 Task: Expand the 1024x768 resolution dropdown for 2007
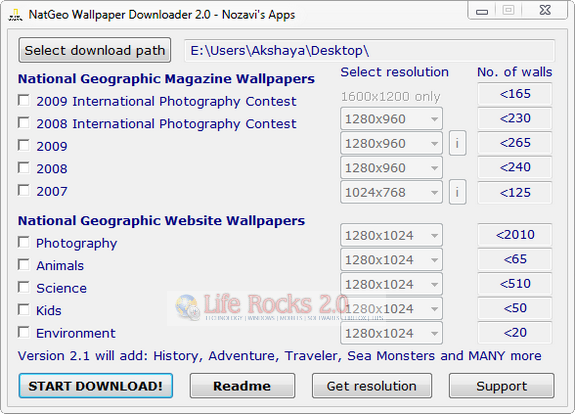[391, 192]
